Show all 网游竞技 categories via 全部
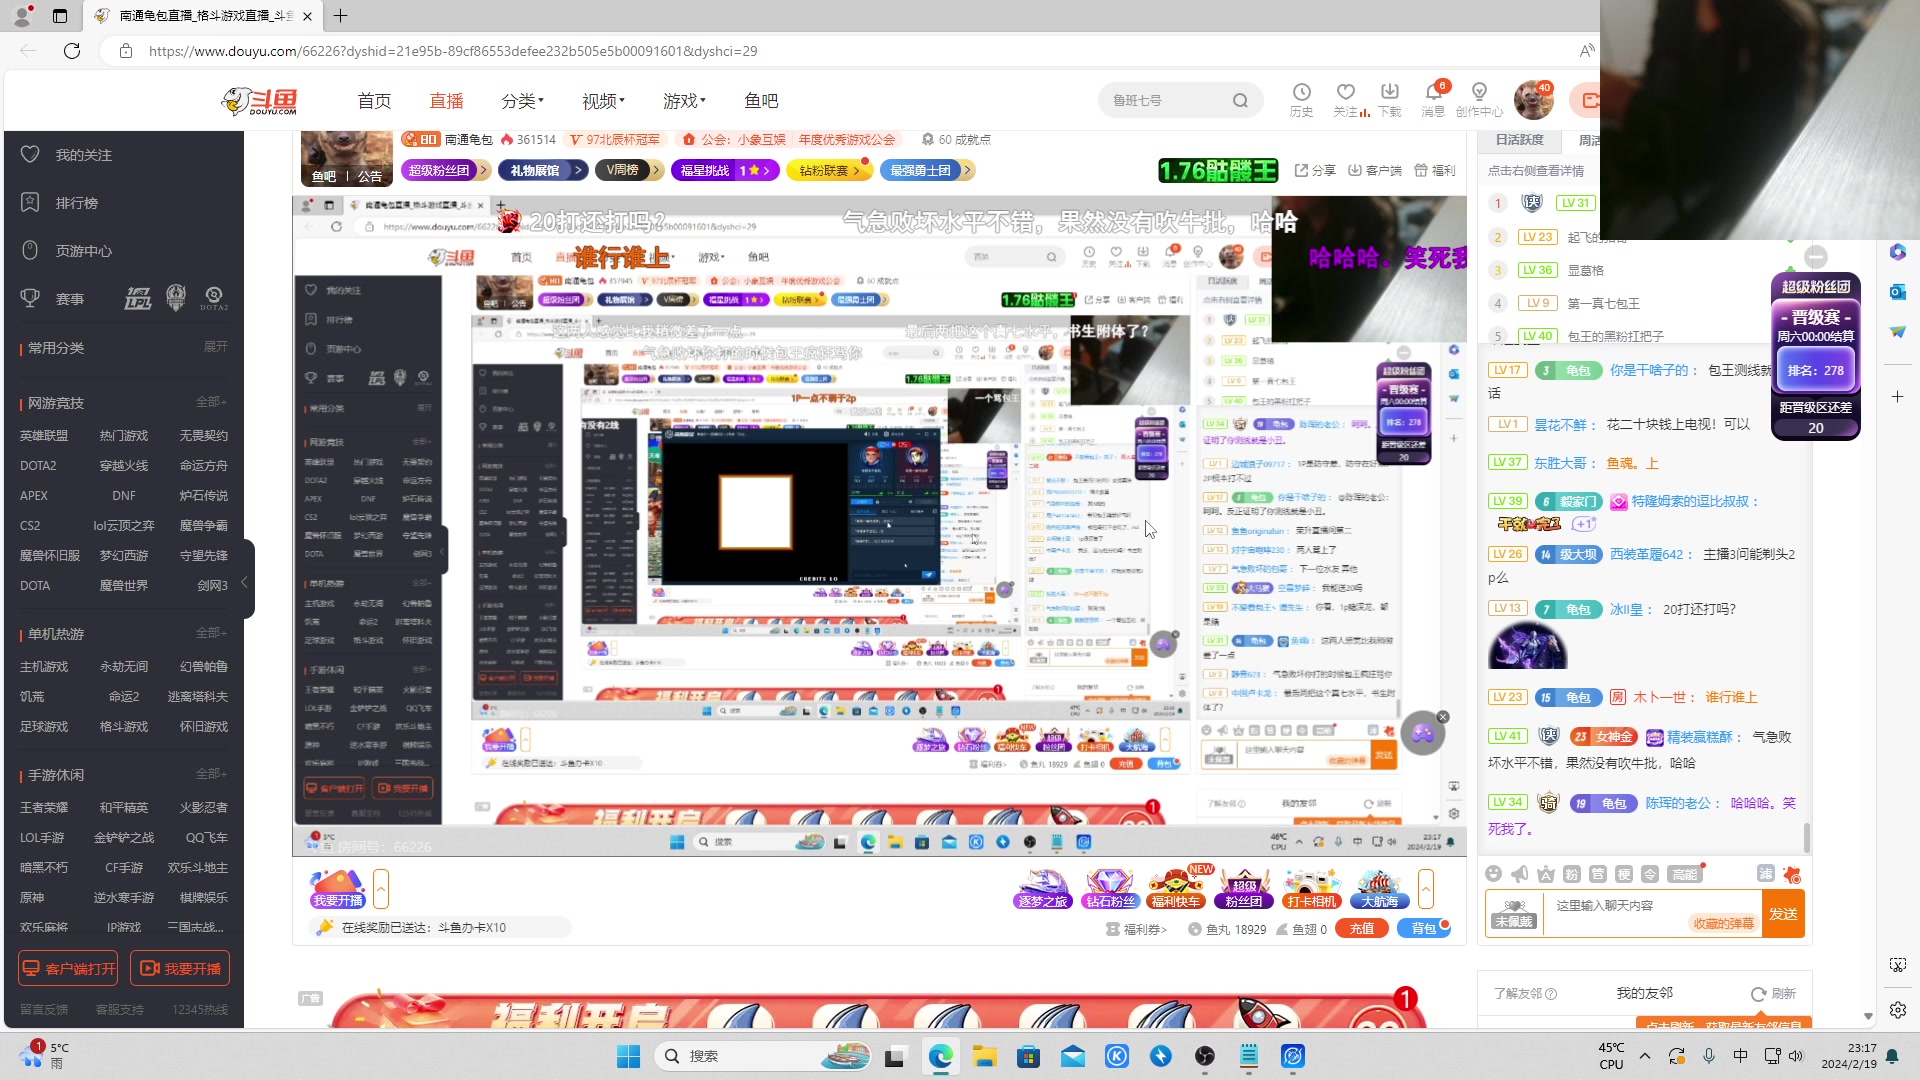The height and width of the screenshot is (1080, 1920). click(x=211, y=402)
